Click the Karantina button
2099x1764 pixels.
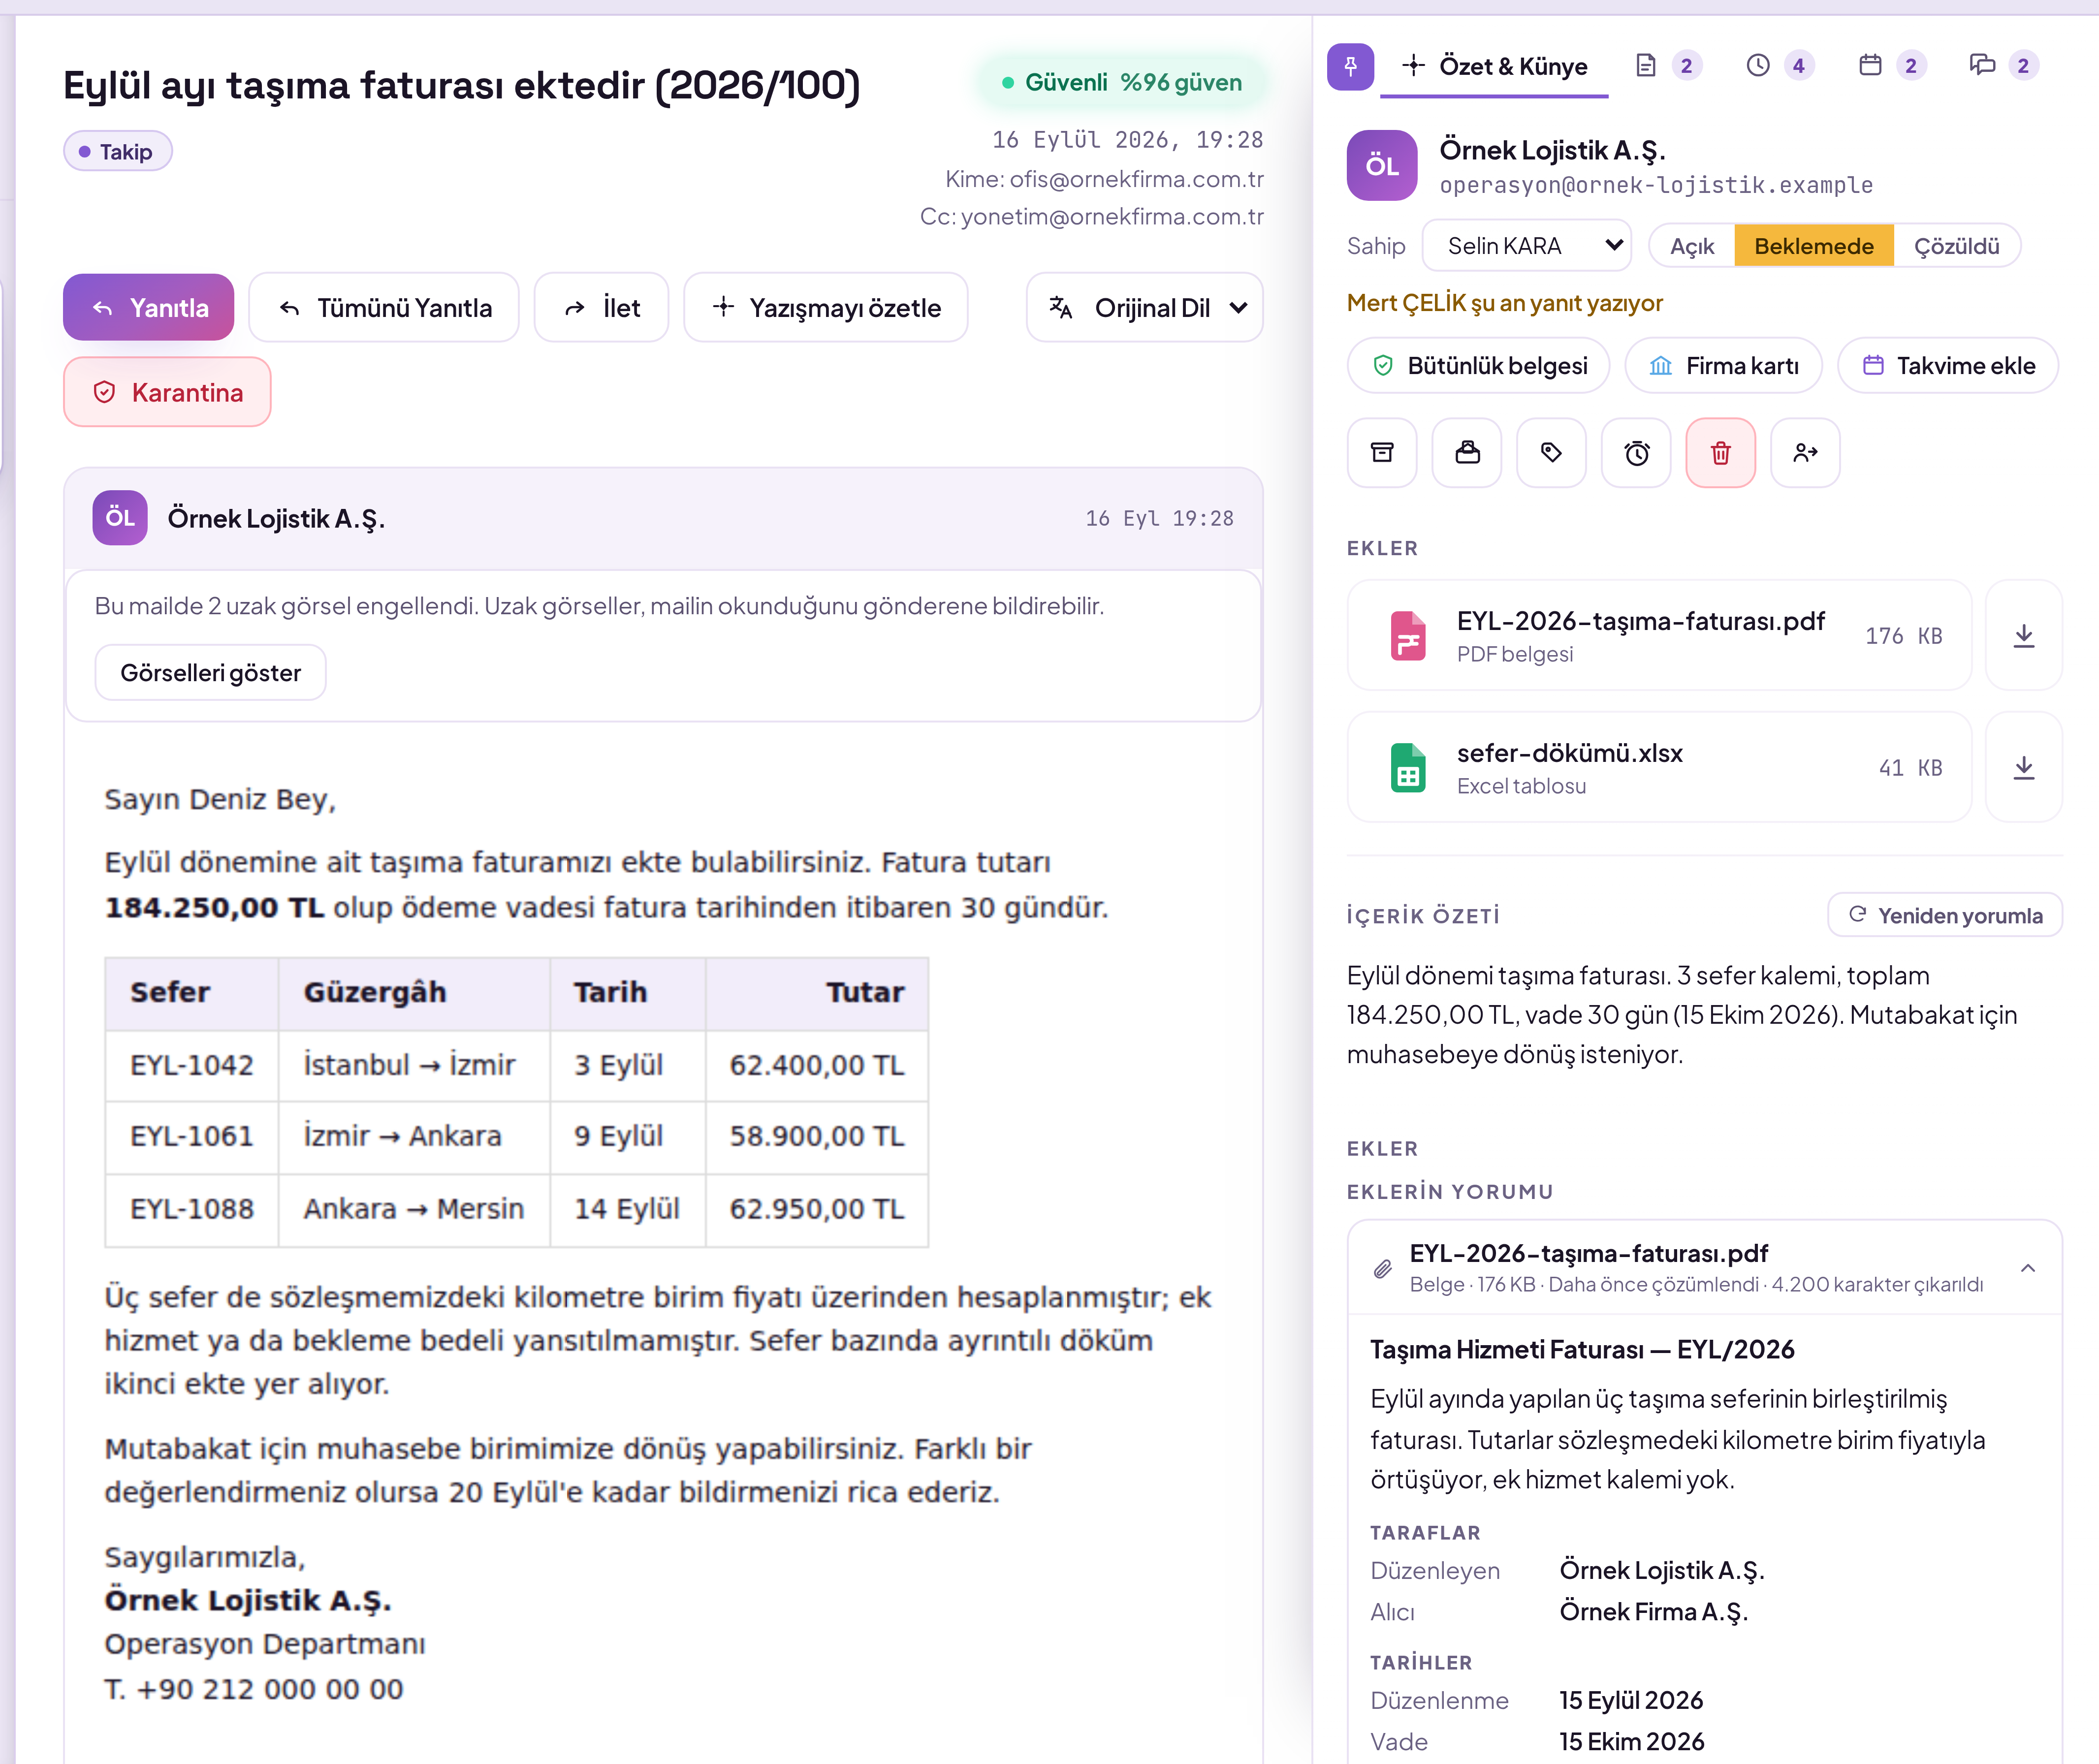pyautogui.click(x=167, y=392)
